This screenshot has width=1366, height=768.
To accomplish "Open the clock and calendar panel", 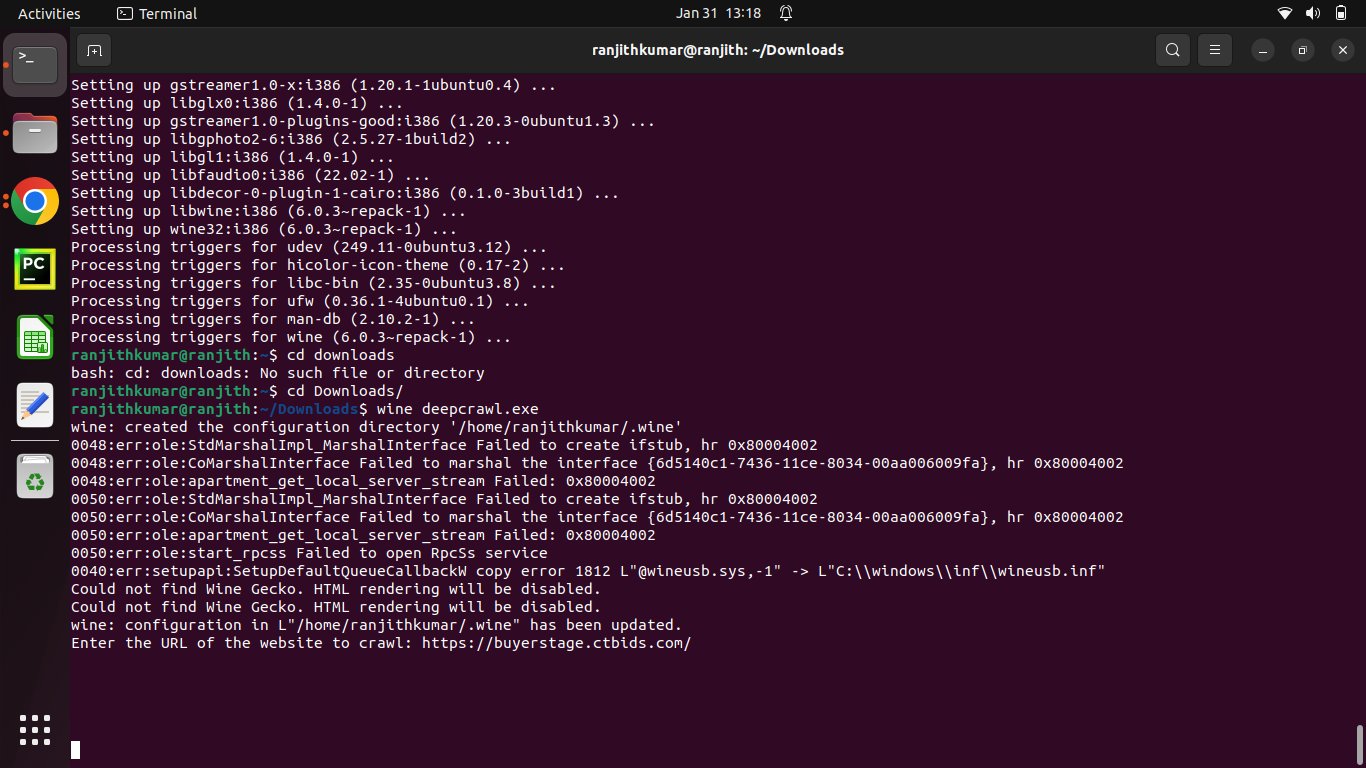I will (x=718, y=13).
